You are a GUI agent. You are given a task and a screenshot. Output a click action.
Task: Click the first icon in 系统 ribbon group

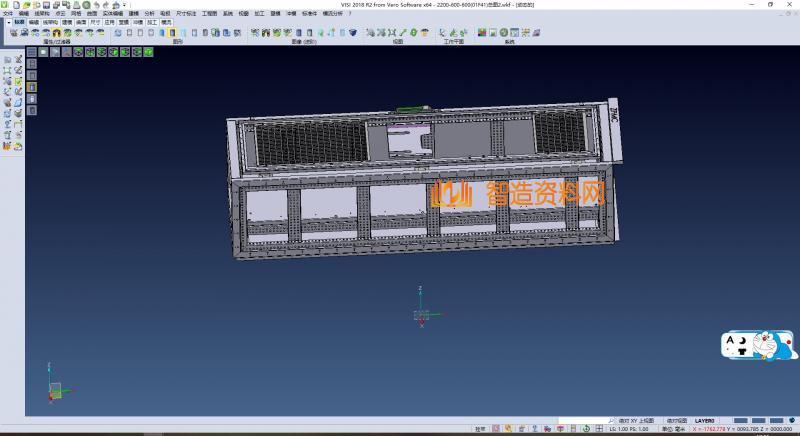tap(481, 32)
